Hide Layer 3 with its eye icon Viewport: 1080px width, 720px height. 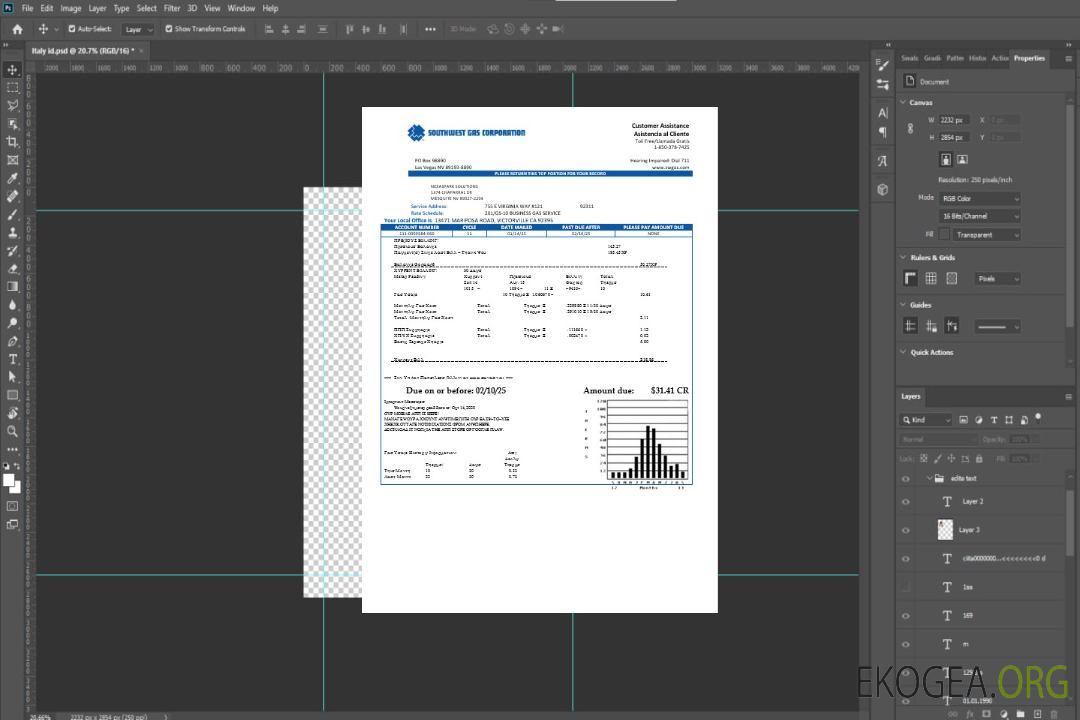(x=906, y=531)
